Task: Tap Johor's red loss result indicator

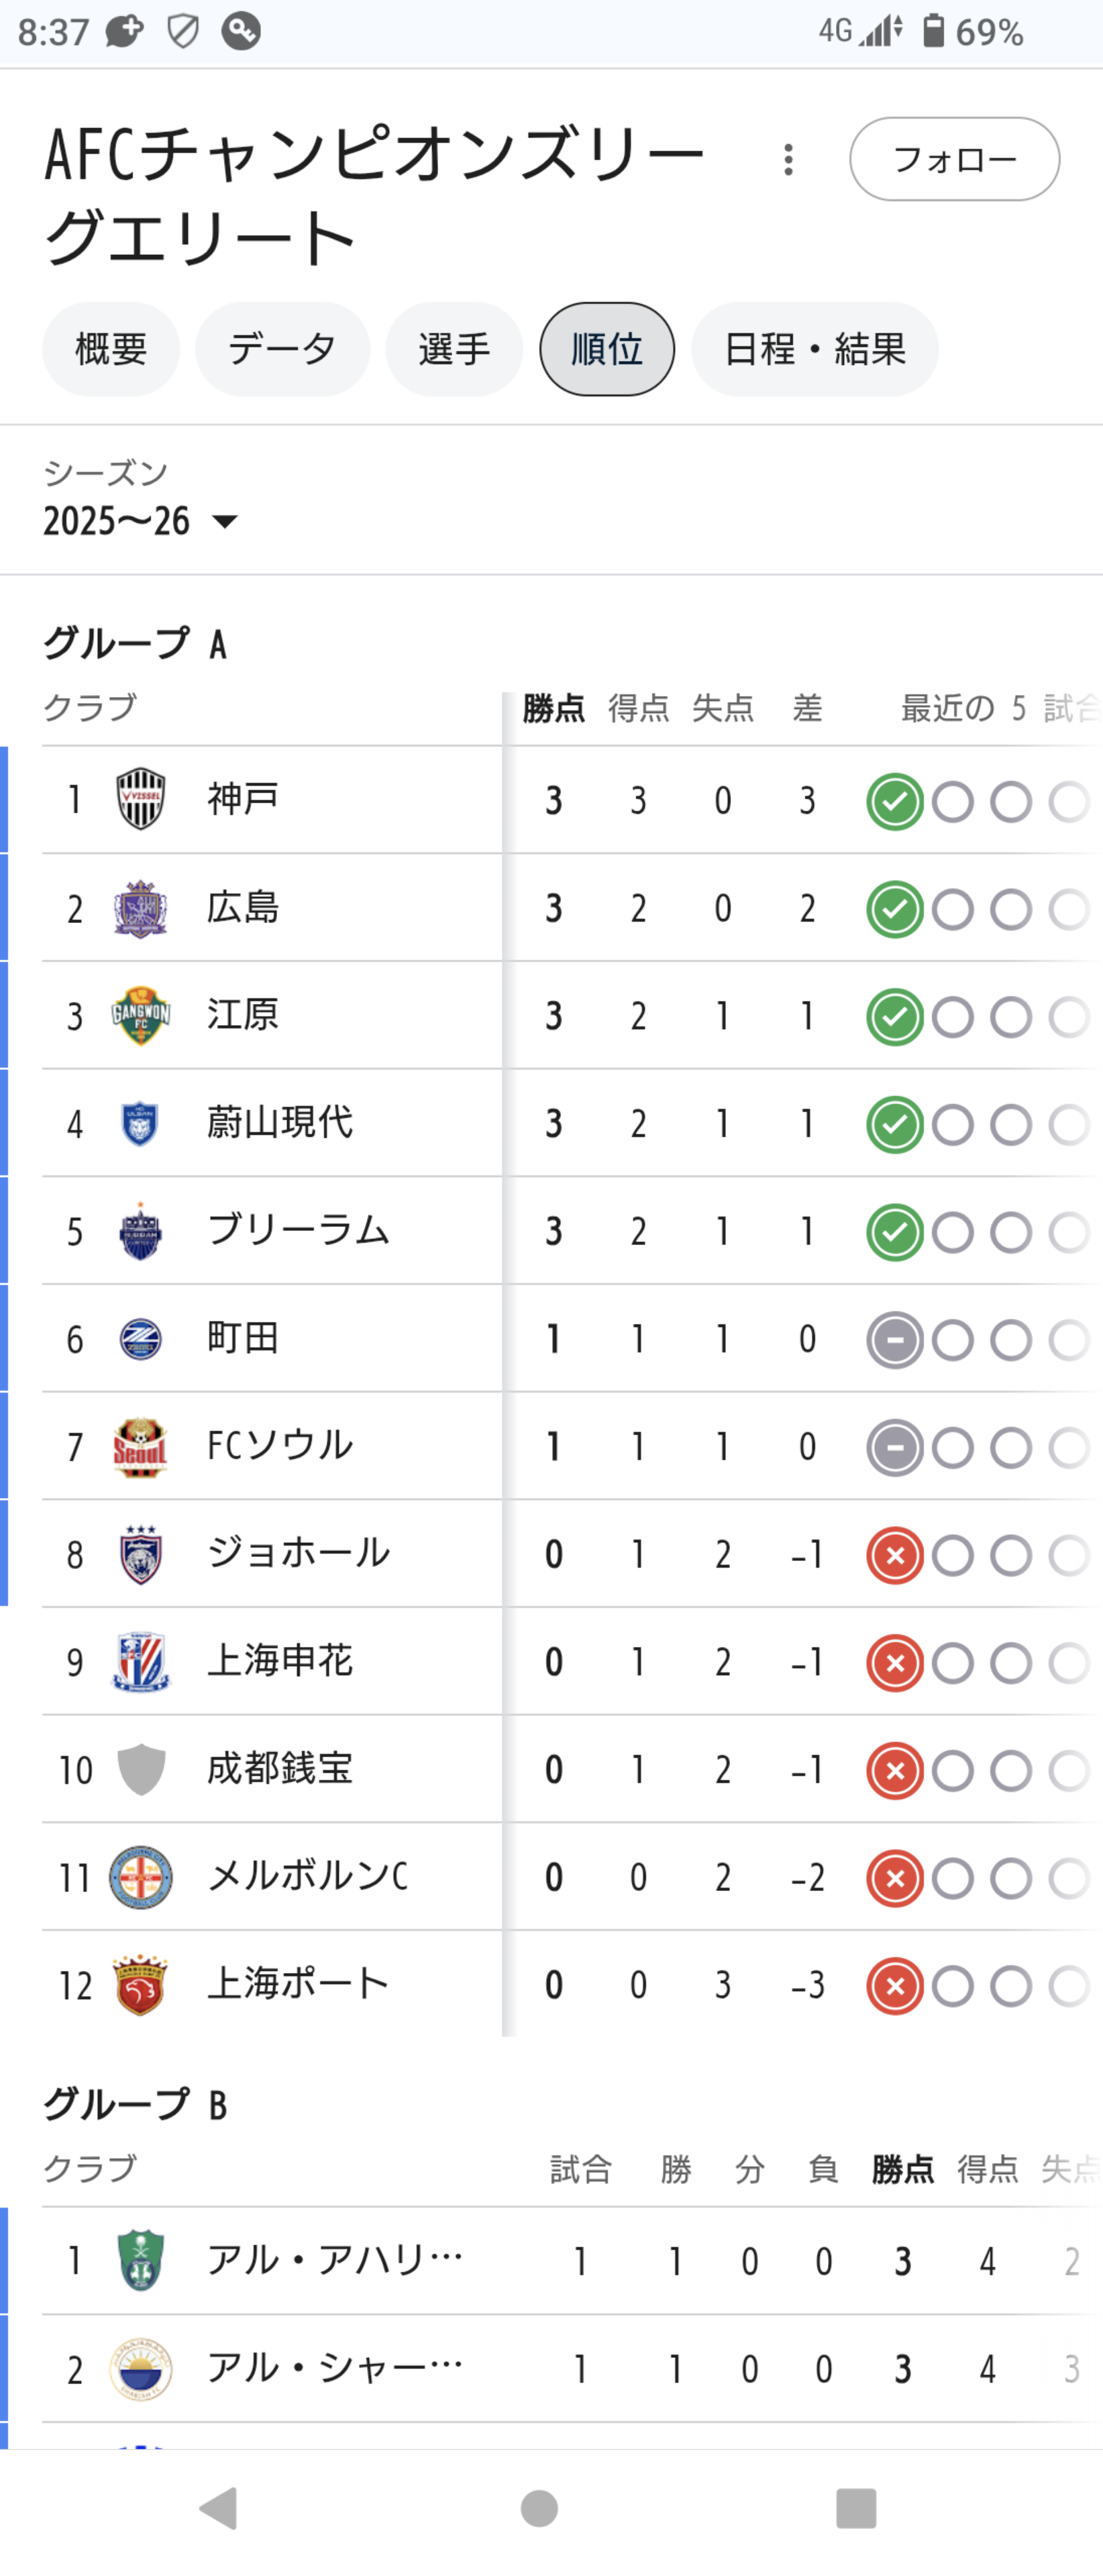Action: [x=894, y=1555]
